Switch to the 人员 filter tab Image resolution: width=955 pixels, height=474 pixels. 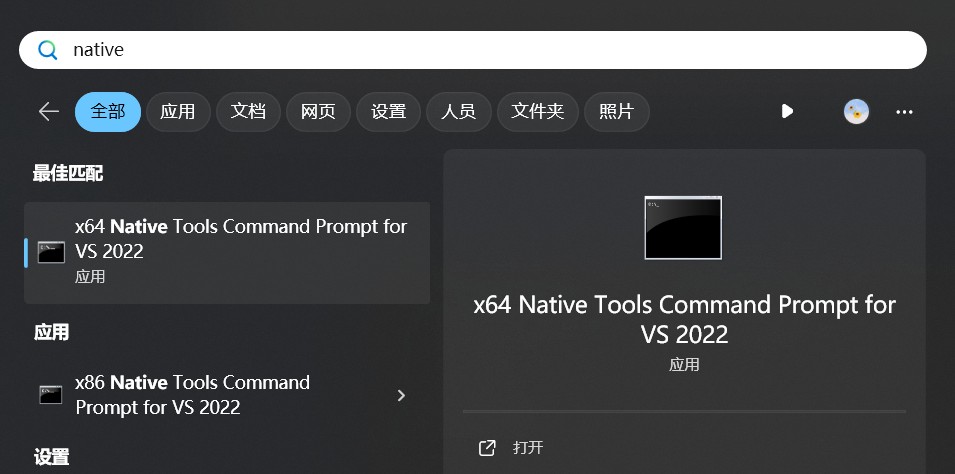[459, 111]
